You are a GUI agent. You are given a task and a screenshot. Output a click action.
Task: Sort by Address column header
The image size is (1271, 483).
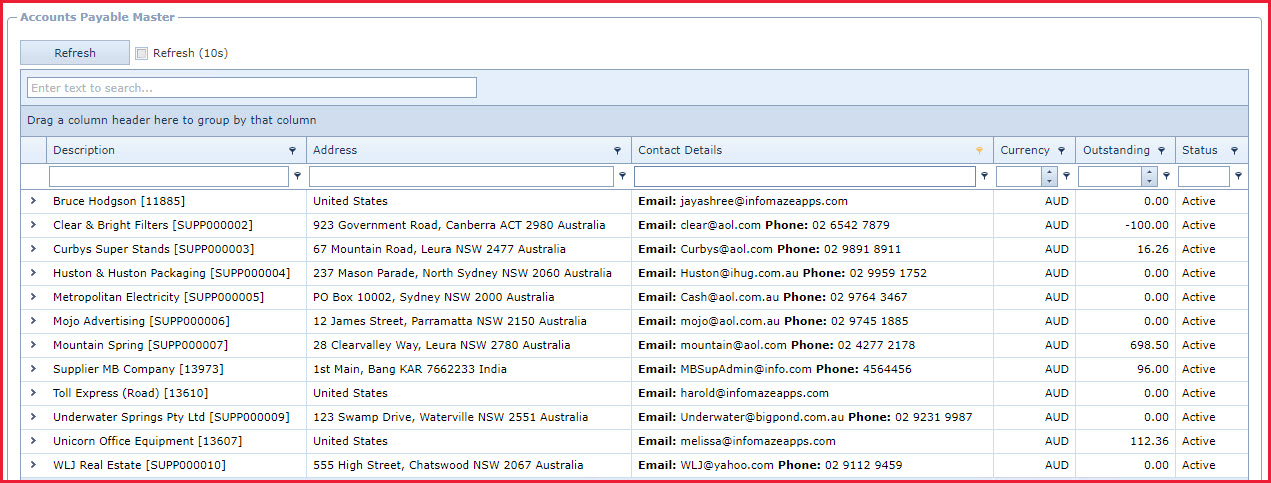pyautogui.click(x=469, y=150)
